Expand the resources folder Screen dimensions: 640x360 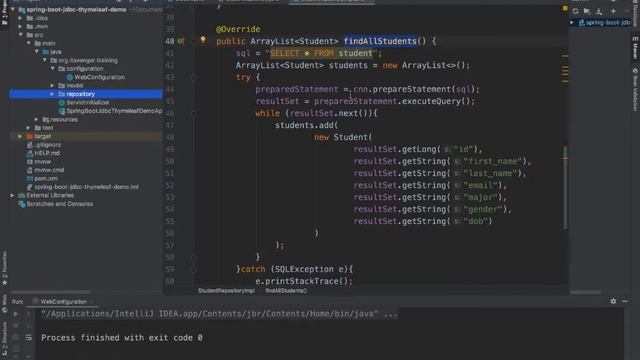click(x=37, y=119)
